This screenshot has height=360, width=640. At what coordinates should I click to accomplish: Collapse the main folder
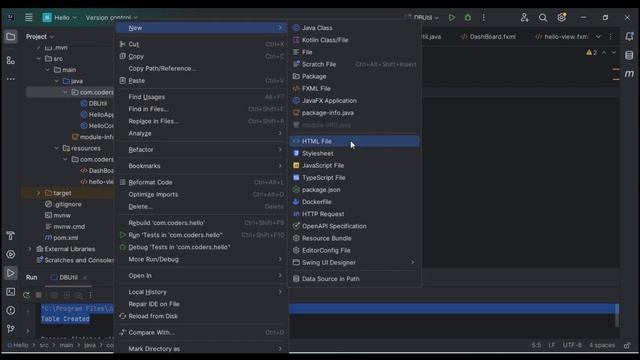[47, 70]
